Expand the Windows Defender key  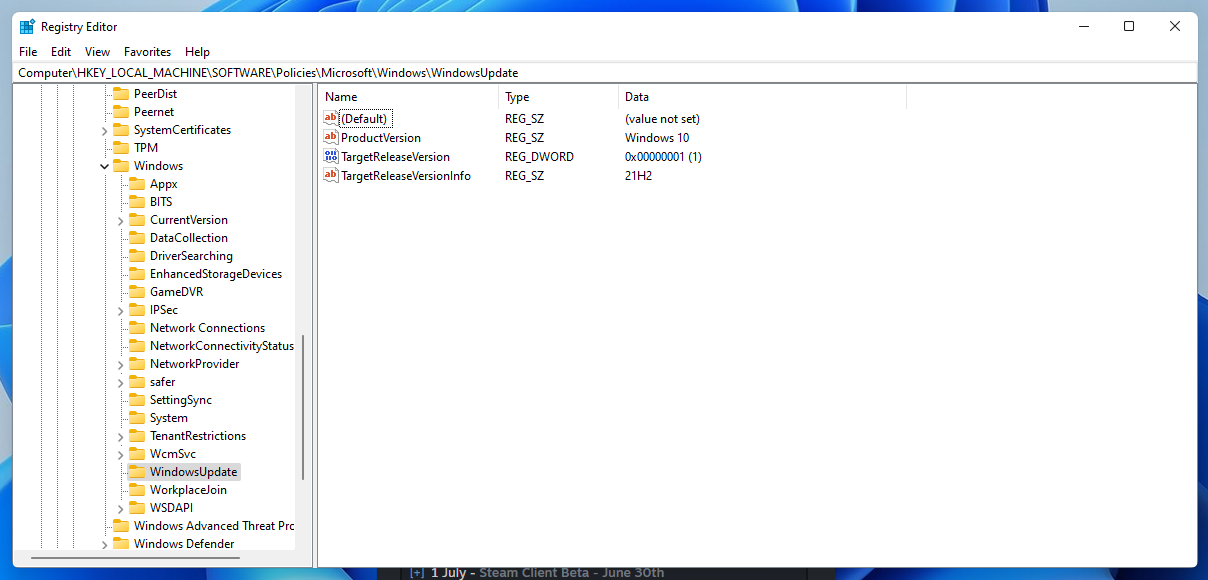click(x=105, y=544)
